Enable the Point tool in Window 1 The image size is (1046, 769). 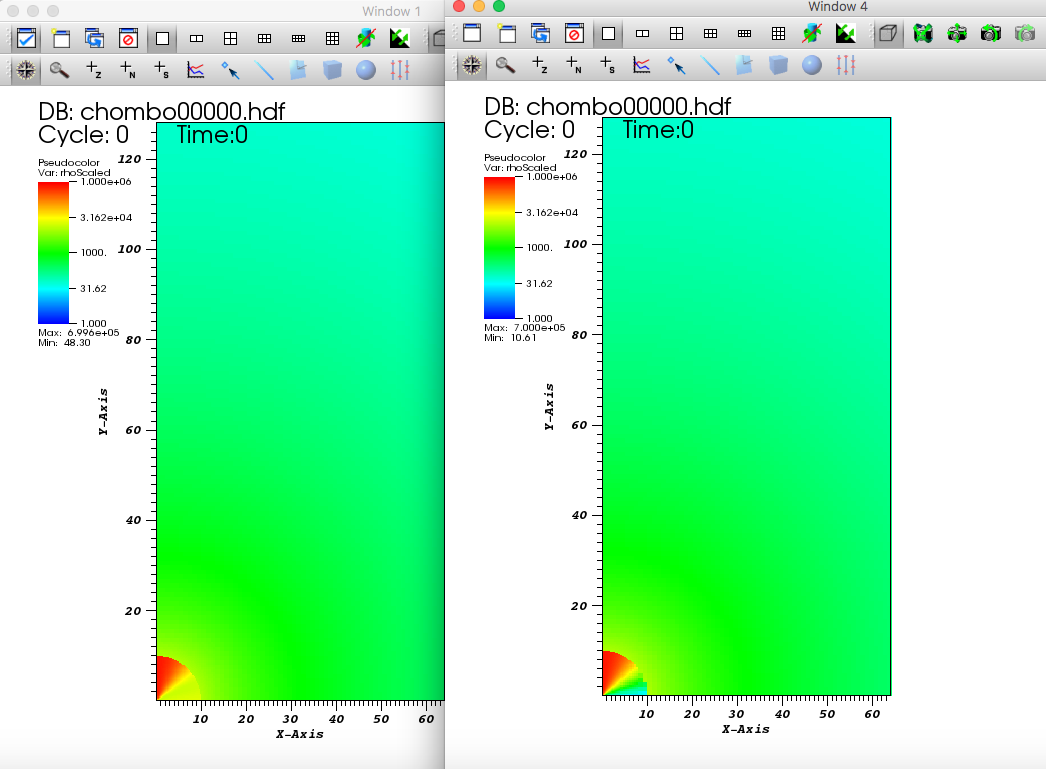point(230,69)
